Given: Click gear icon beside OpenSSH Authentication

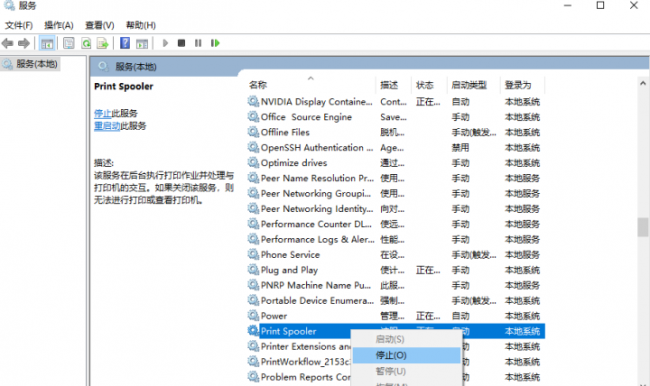Looking at the screenshot, I should pyautogui.click(x=253, y=147).
